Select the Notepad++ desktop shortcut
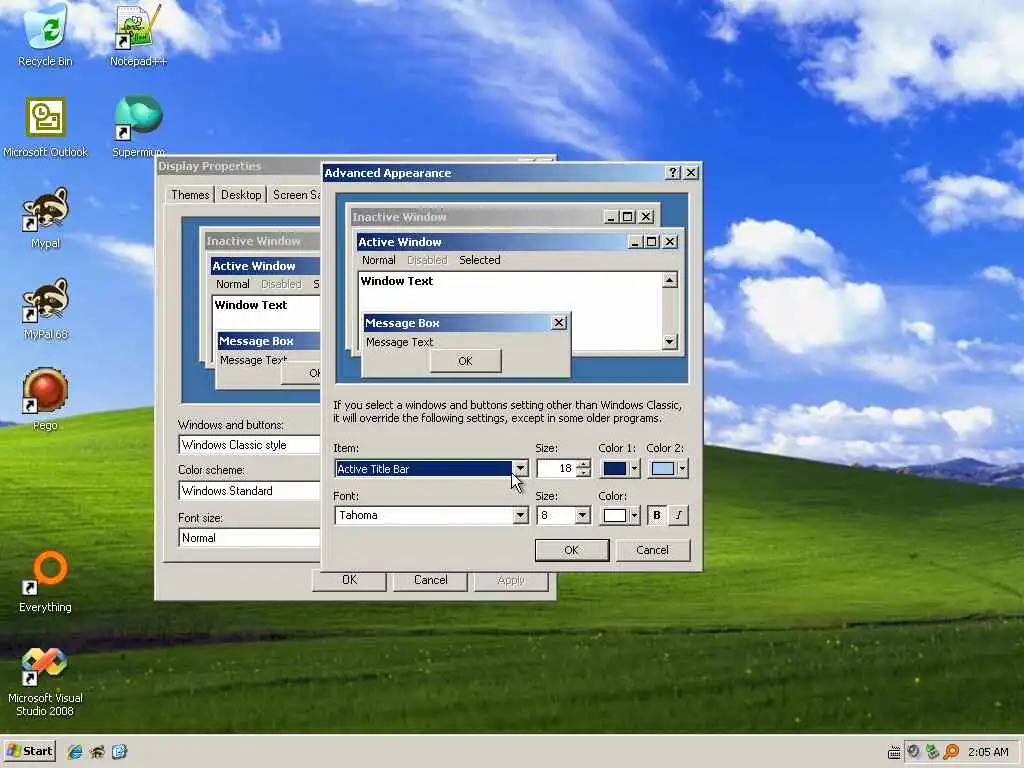 [x=138, y=36]
